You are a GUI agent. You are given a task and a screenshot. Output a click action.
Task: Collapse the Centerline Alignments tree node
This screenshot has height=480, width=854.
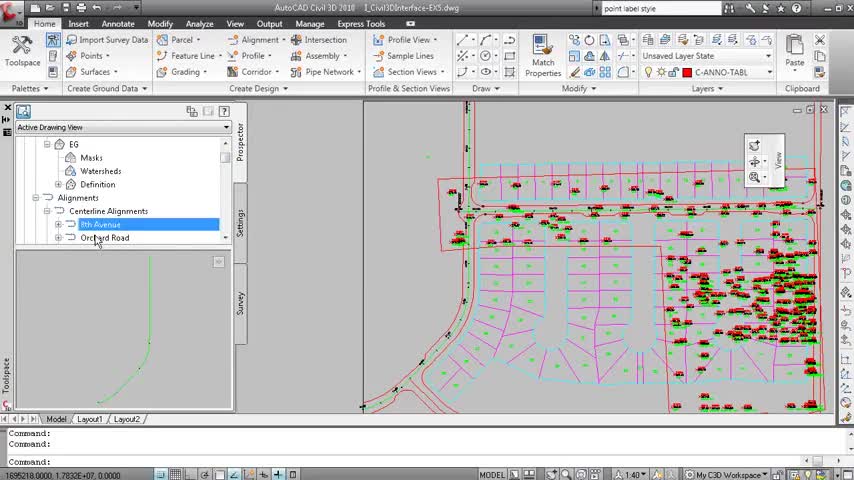47,211
